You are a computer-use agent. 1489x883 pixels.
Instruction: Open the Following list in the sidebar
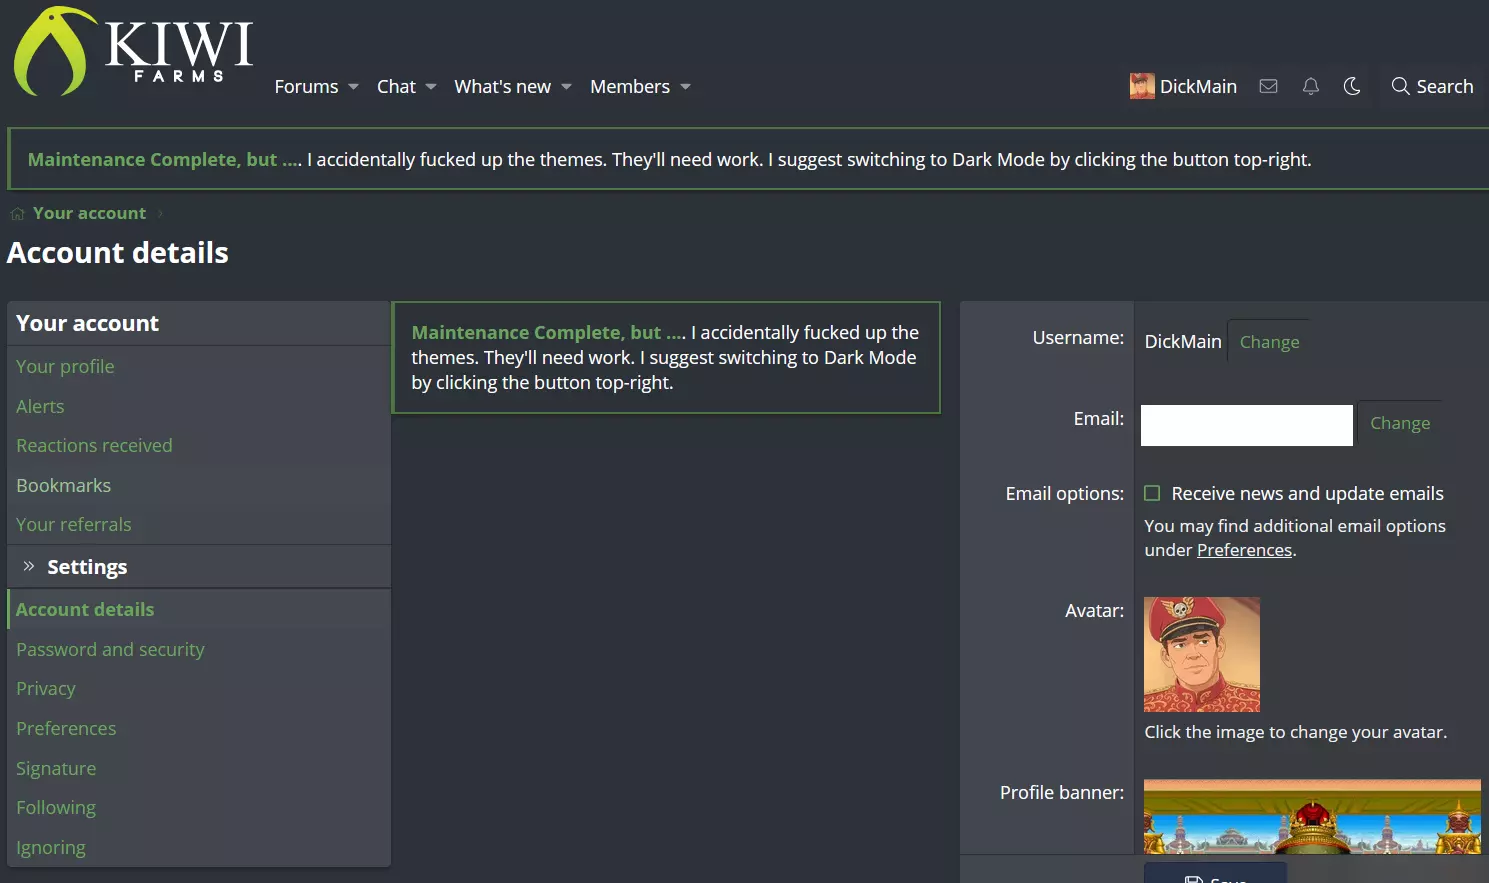point(56,808)
